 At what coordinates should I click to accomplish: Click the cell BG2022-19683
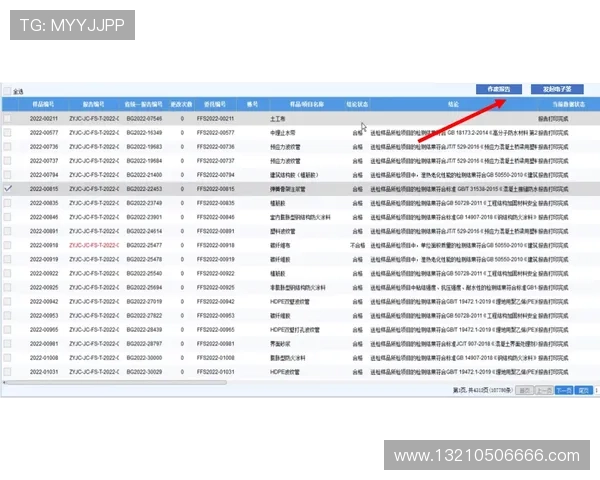click(x=144, y=147)
